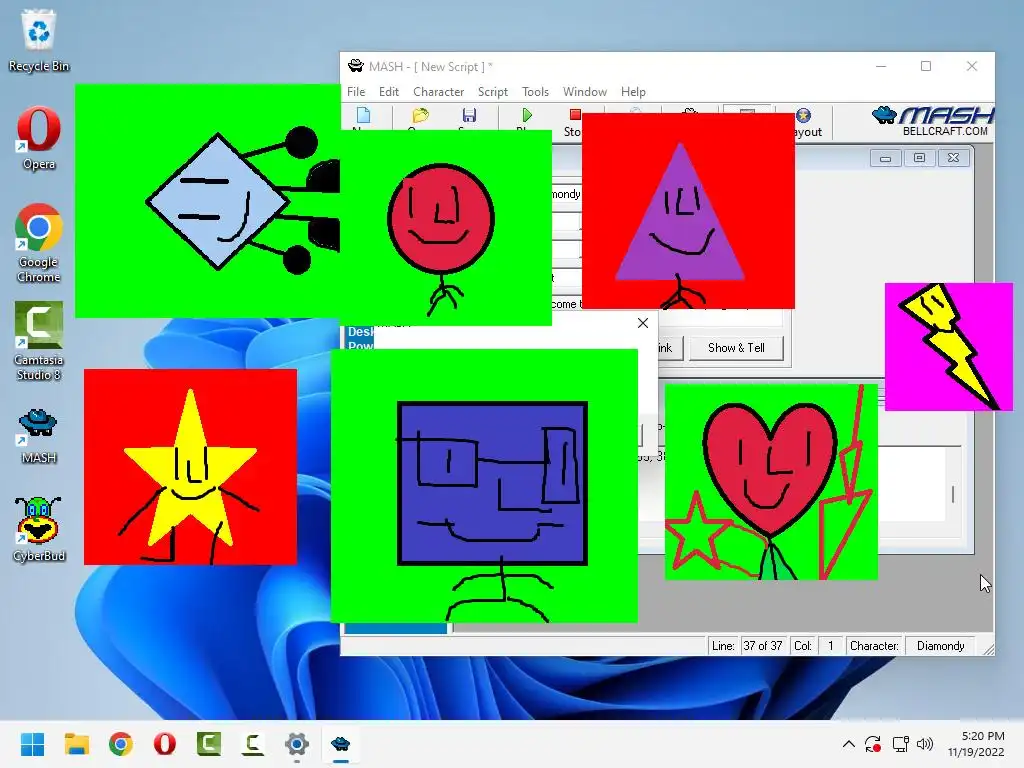This screenshot has height=768, width=1024.
Task: Select the Opera desktop shortcut
Action: (x=39, y=138)
